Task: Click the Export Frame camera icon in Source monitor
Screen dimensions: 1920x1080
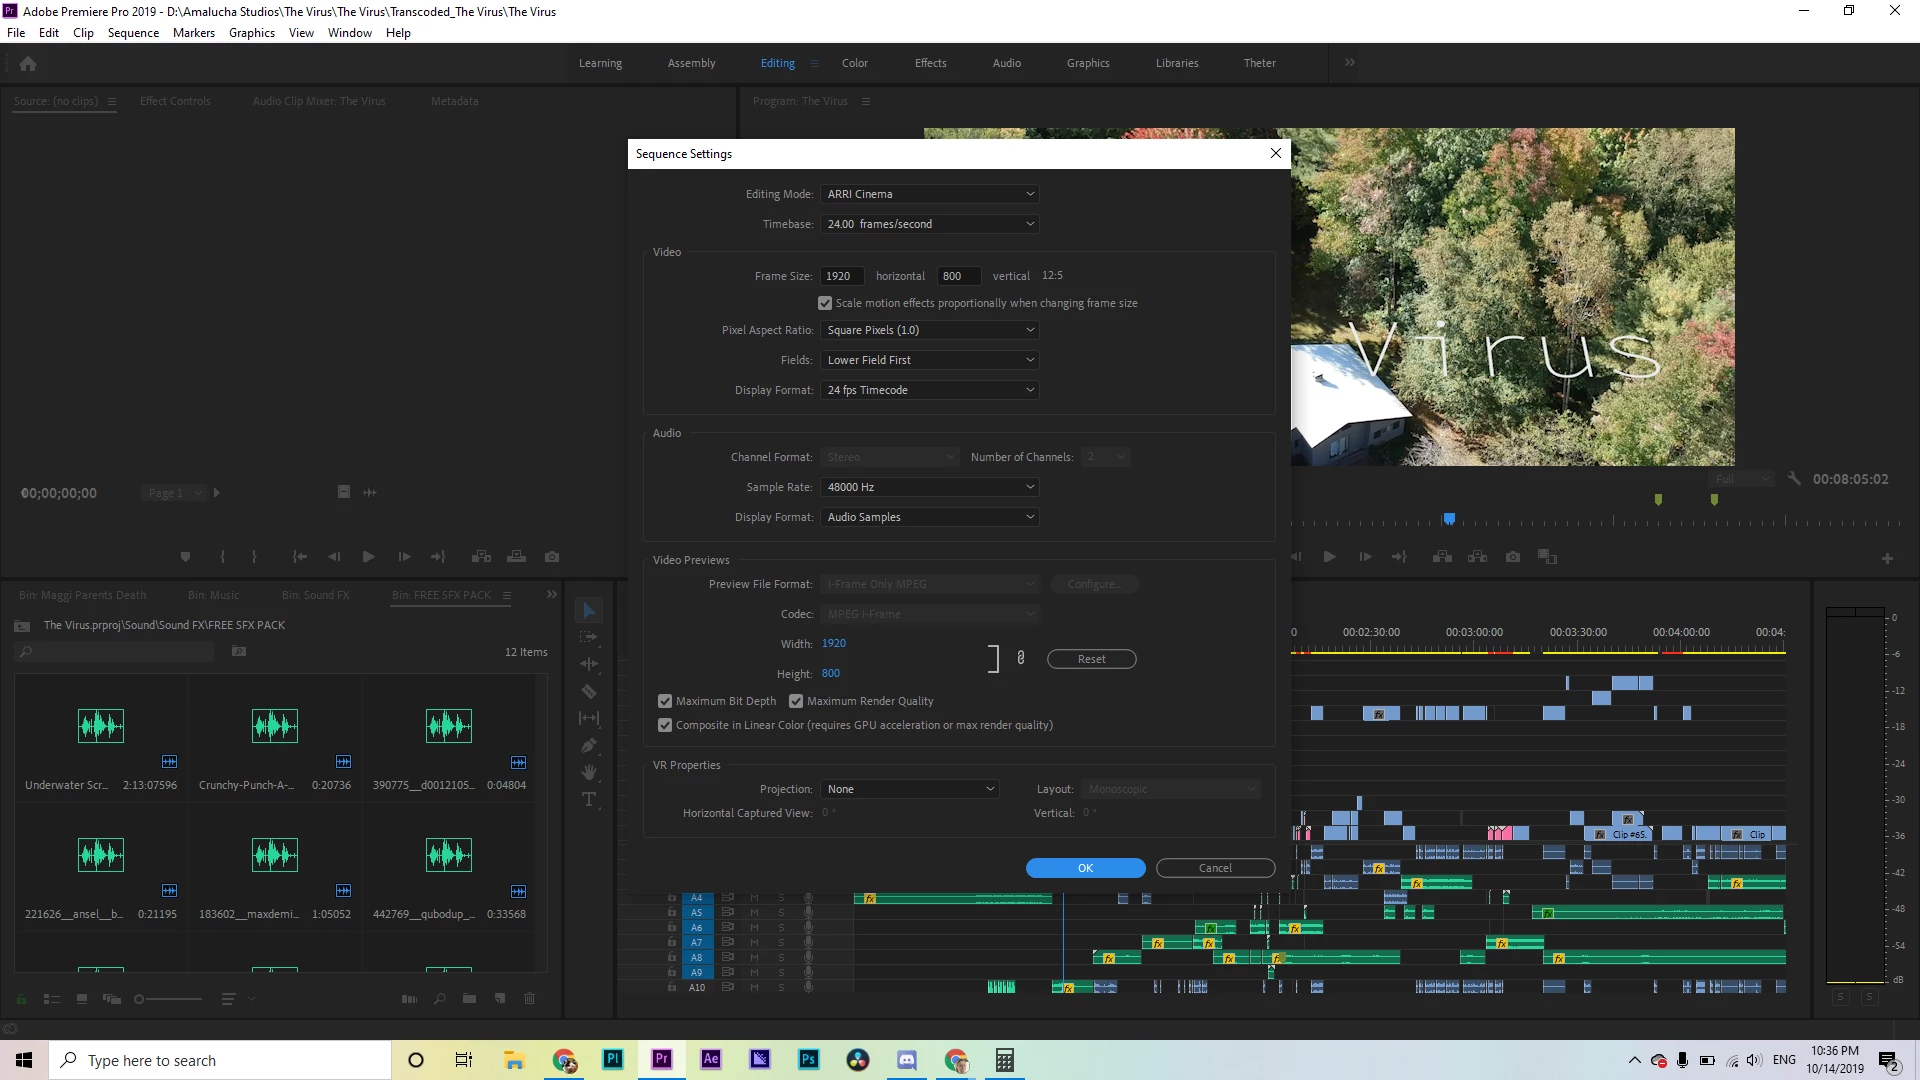Action: click(552, 557)
